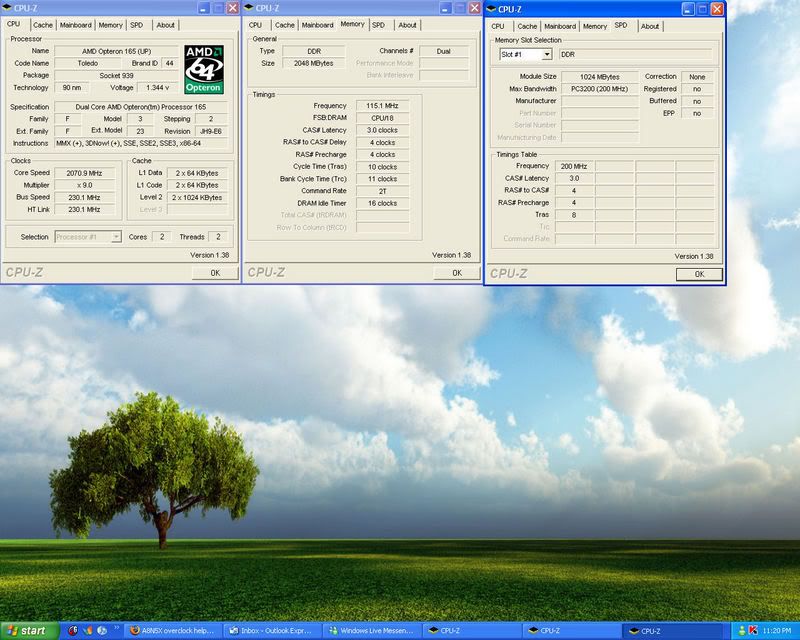Click the memory Size value 2048 MBytes
The width and height of the screenshot is (800, 640).
point(313,63)
